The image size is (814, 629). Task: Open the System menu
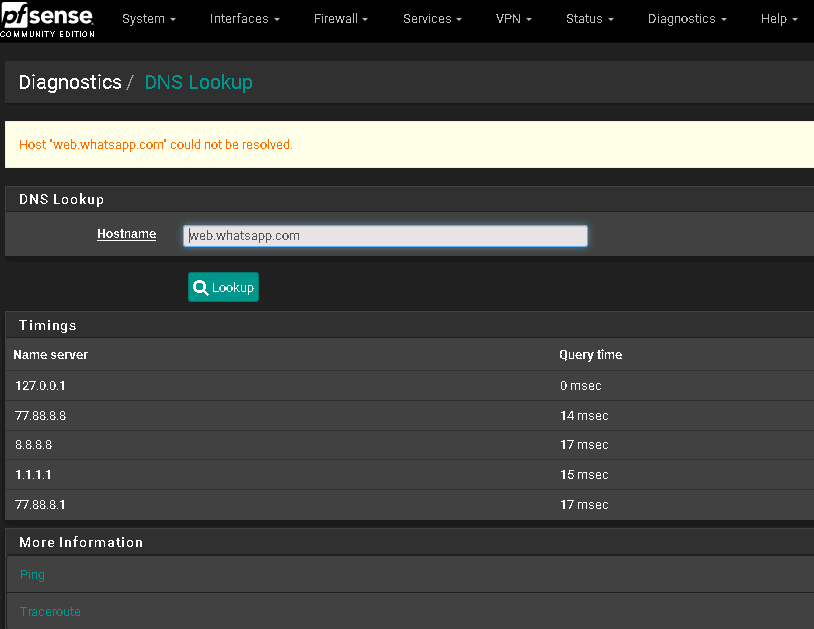(x=148, y=19)
